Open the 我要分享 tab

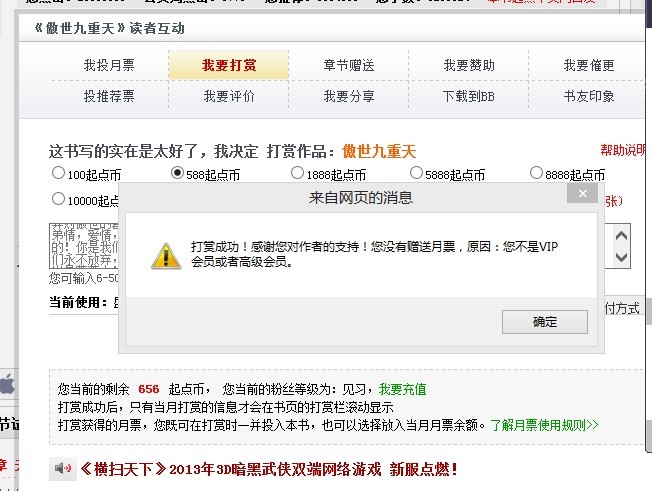[x=348, y=96]
